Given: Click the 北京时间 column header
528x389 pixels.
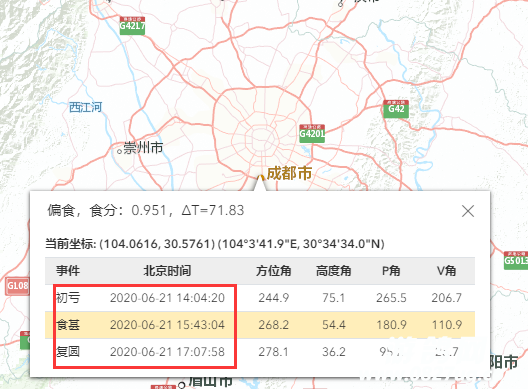Looking at the screenshot, I should 167,271.
